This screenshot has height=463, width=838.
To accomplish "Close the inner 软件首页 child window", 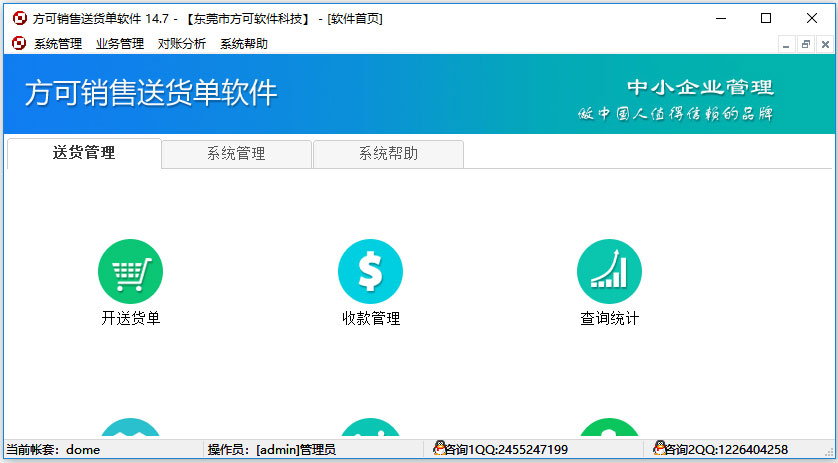I will point(825,45).
